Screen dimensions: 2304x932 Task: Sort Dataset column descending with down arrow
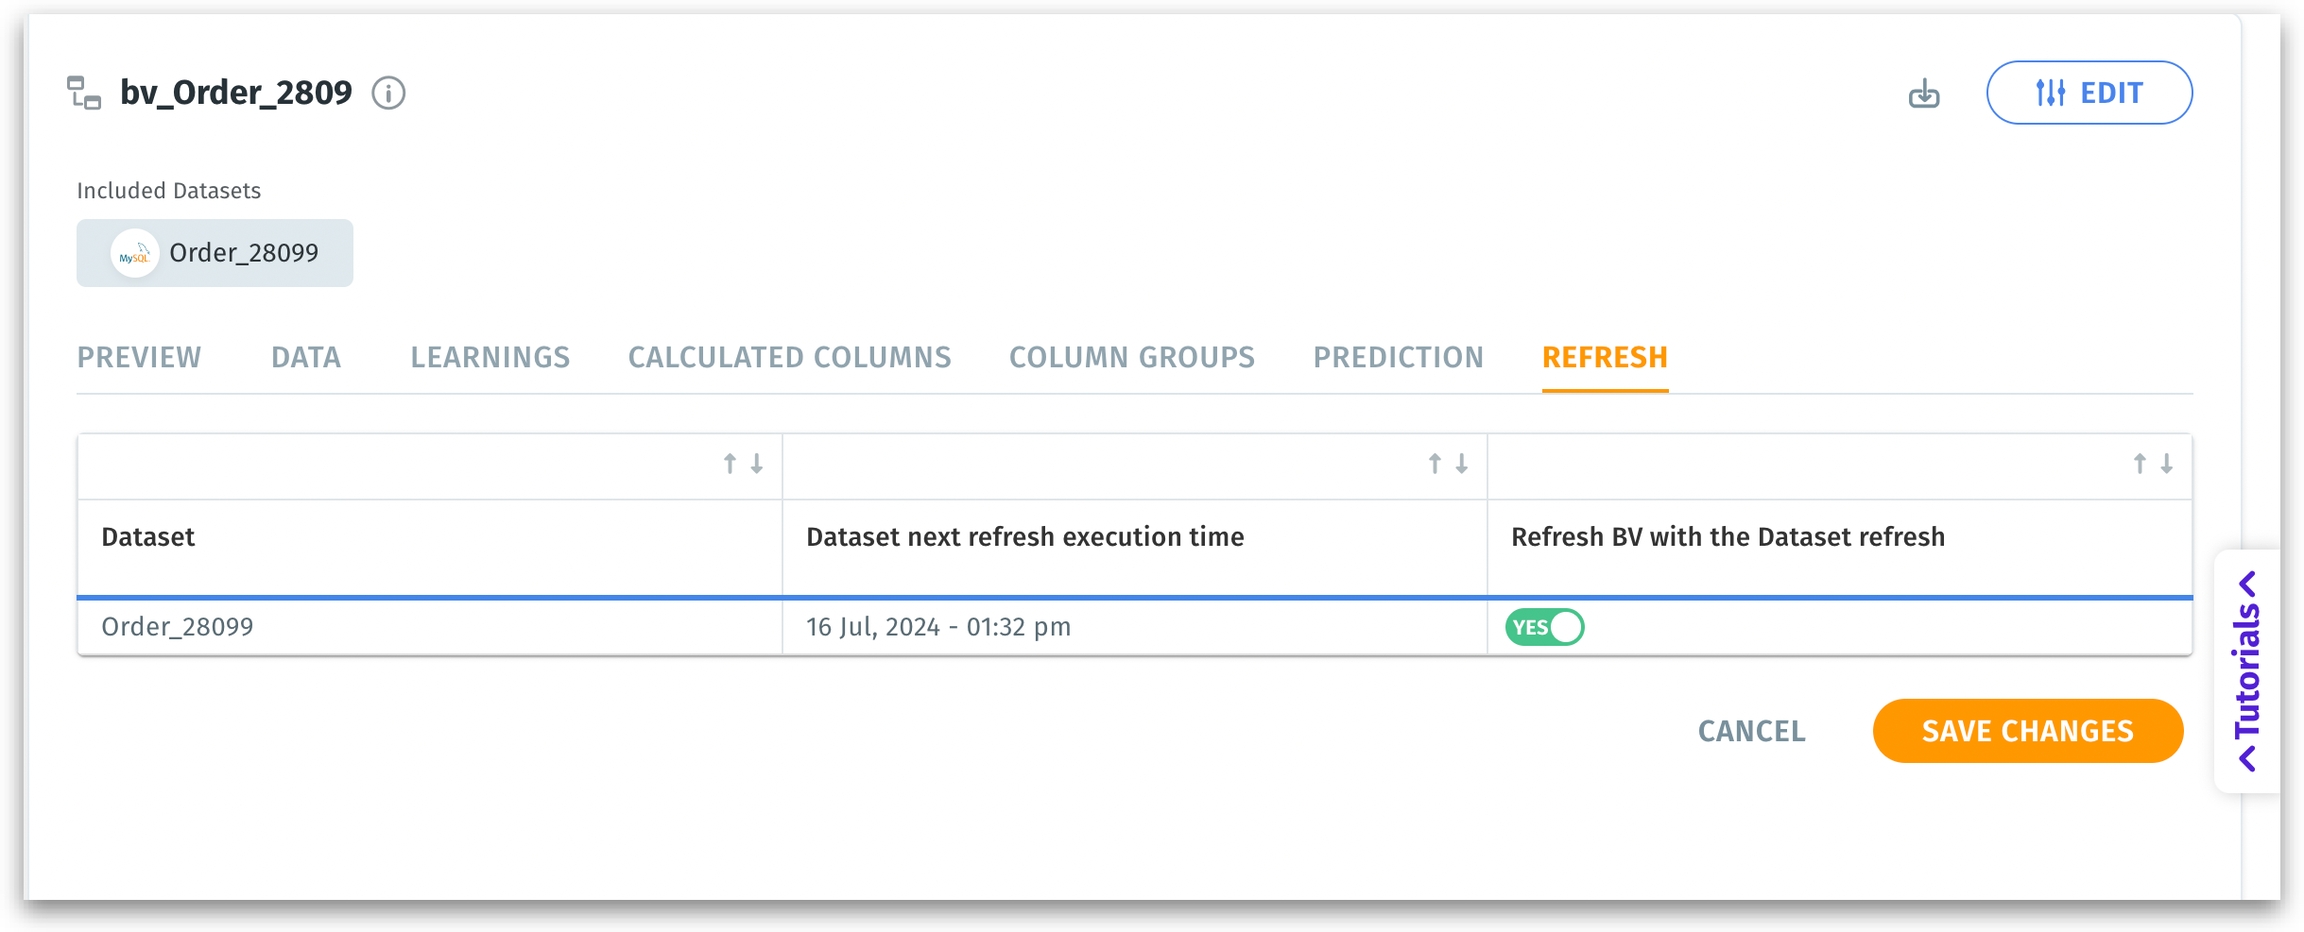tap(757, 464)
